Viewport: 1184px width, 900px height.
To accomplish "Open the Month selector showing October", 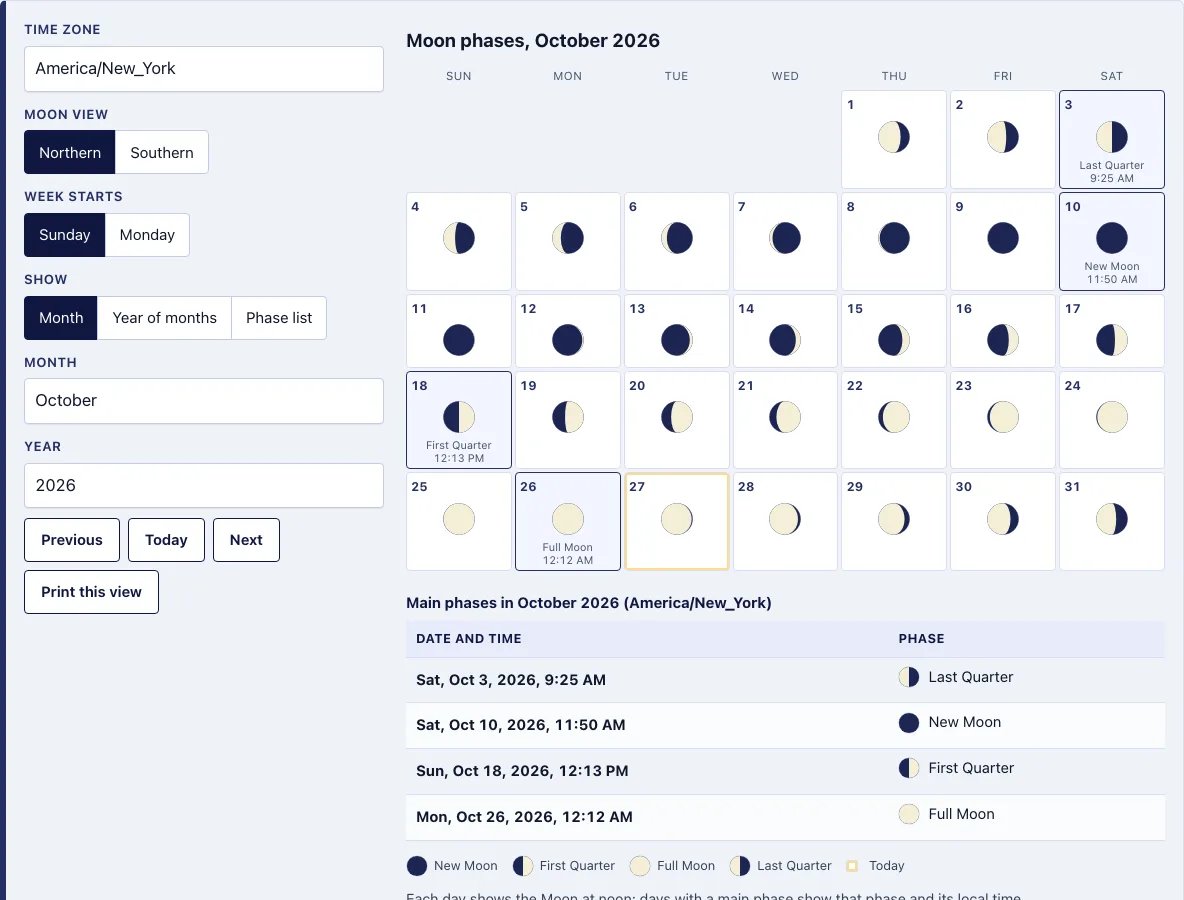I will click(x=204, y=401).
